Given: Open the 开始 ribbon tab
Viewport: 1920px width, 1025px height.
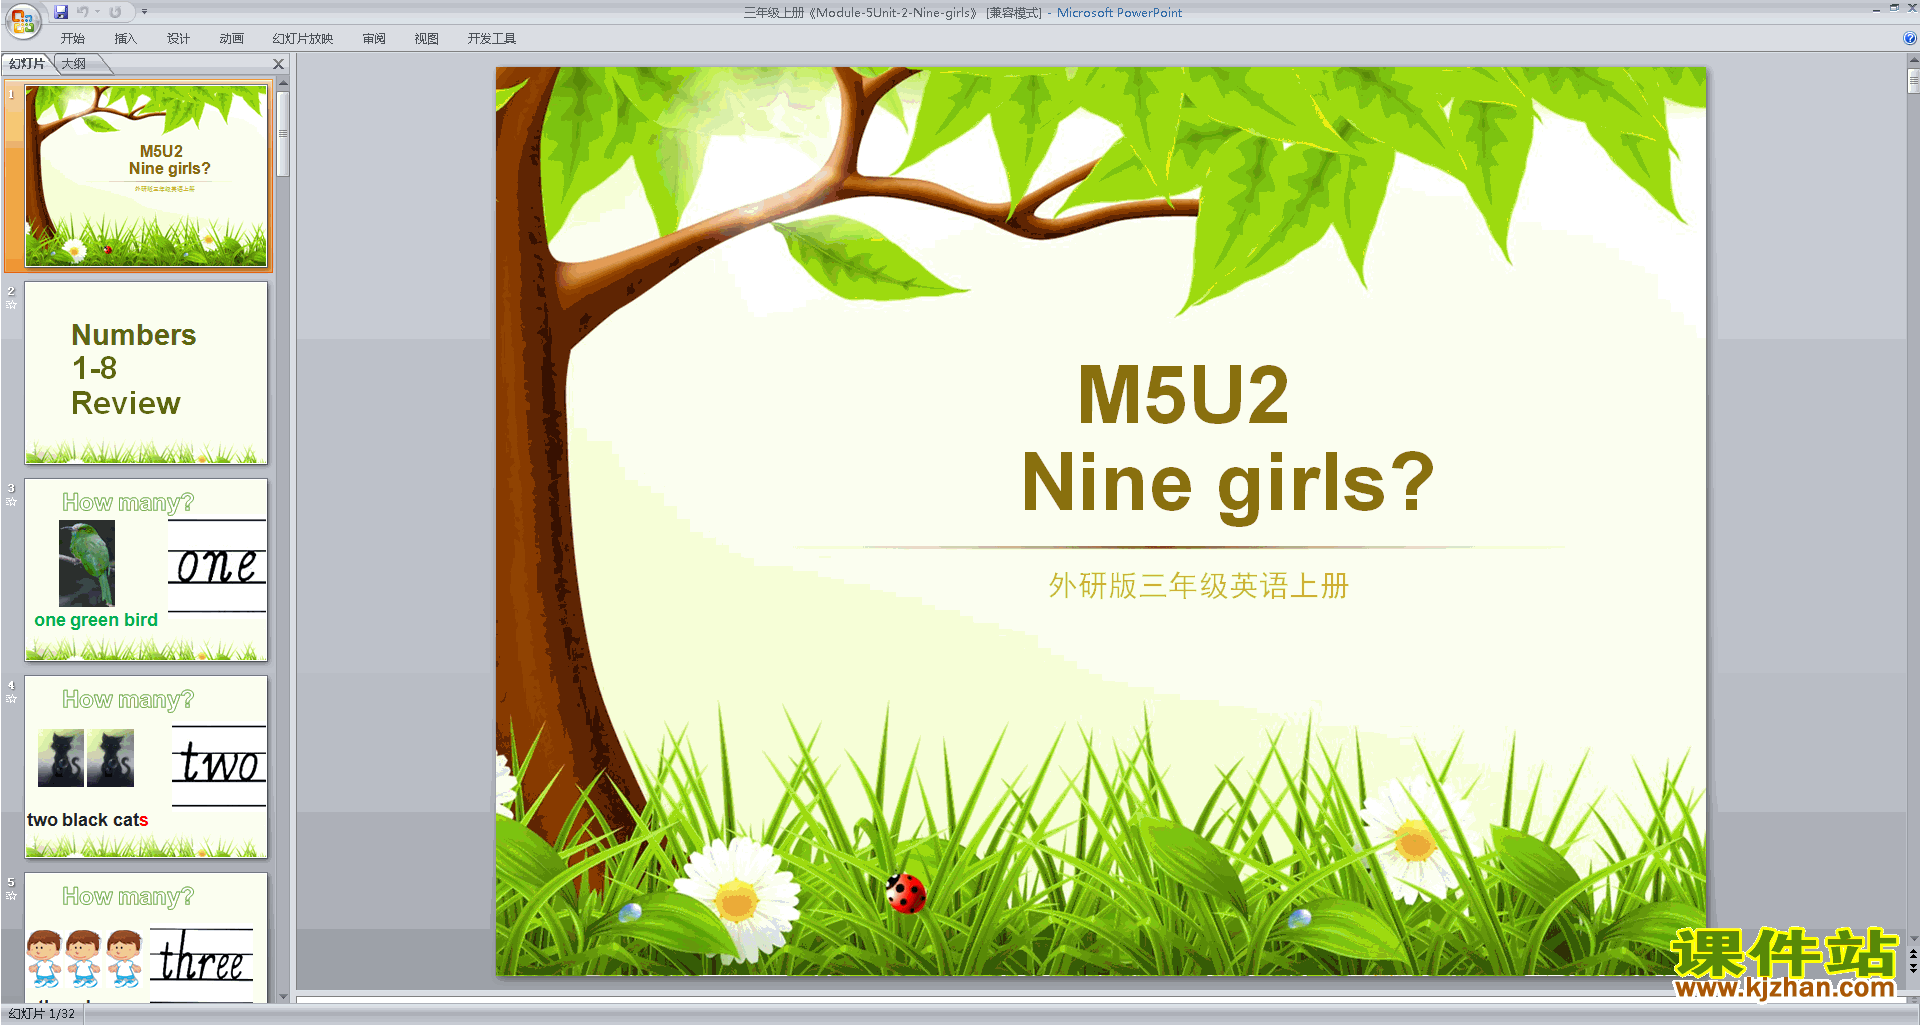Looking at the screenshot, I should pyautogui.click(x=72, y=39).
